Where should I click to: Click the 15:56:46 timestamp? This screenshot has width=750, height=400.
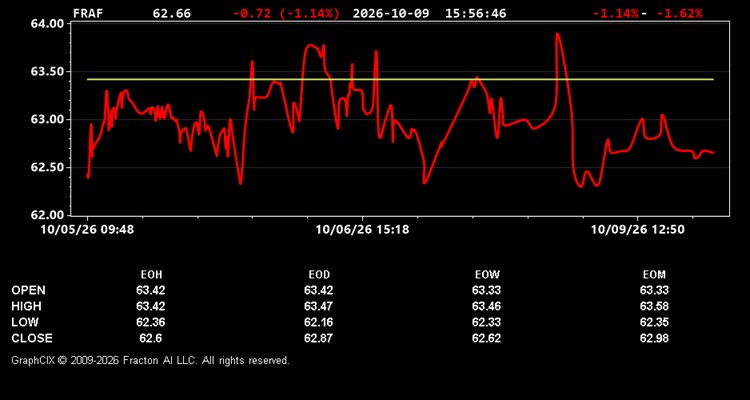[475, 13]
